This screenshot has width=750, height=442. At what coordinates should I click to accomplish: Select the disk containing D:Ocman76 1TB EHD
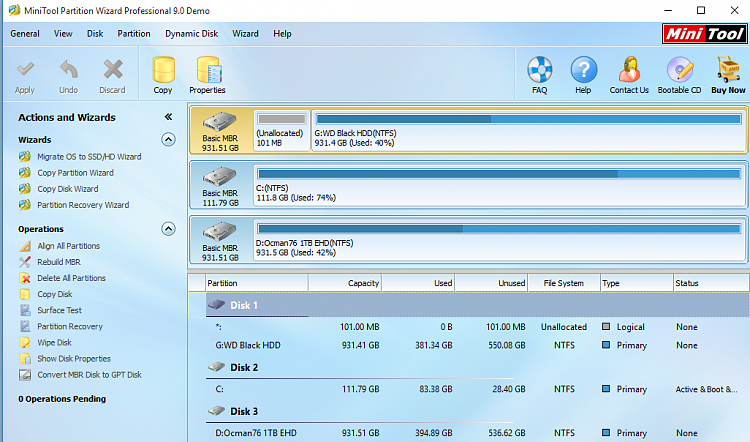(x=221, y=241)
